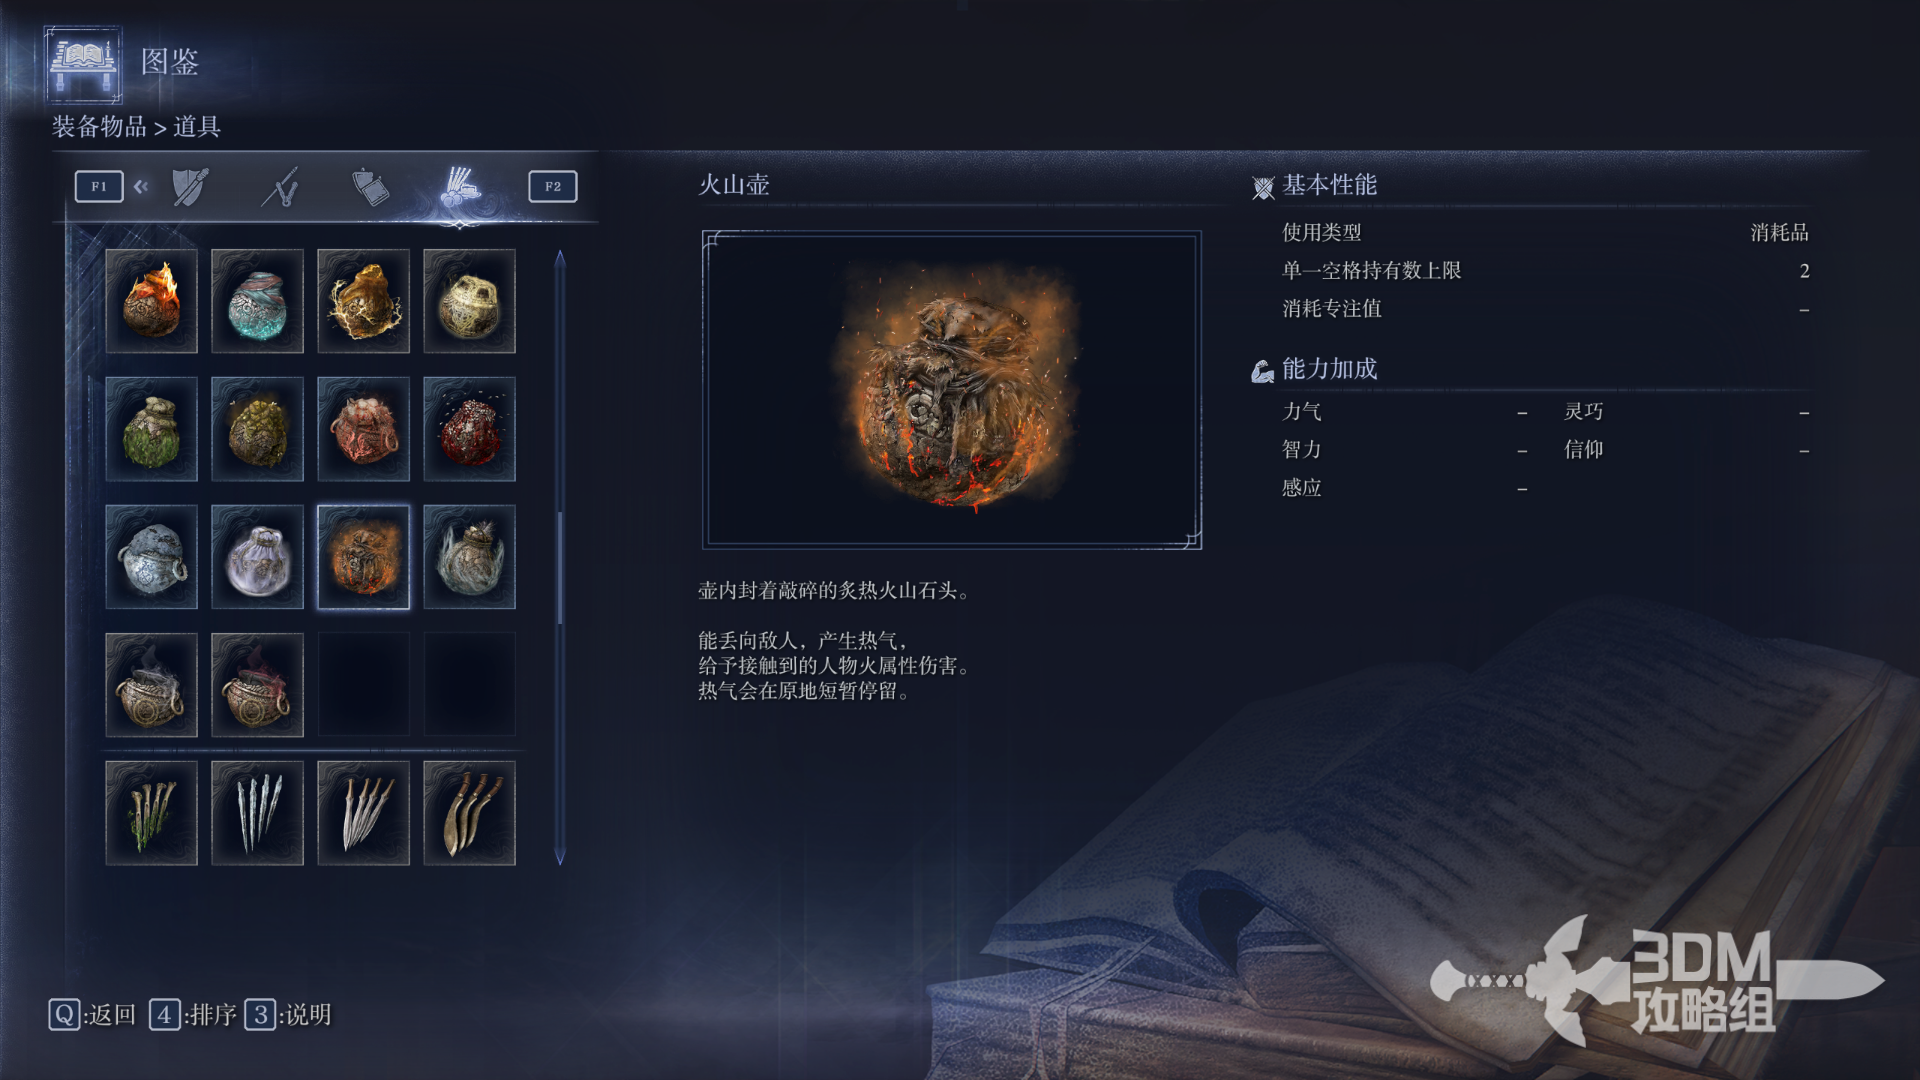The image size is (1920, 1080).
Task: Select the lightning pot item
Action: [363, 301]
